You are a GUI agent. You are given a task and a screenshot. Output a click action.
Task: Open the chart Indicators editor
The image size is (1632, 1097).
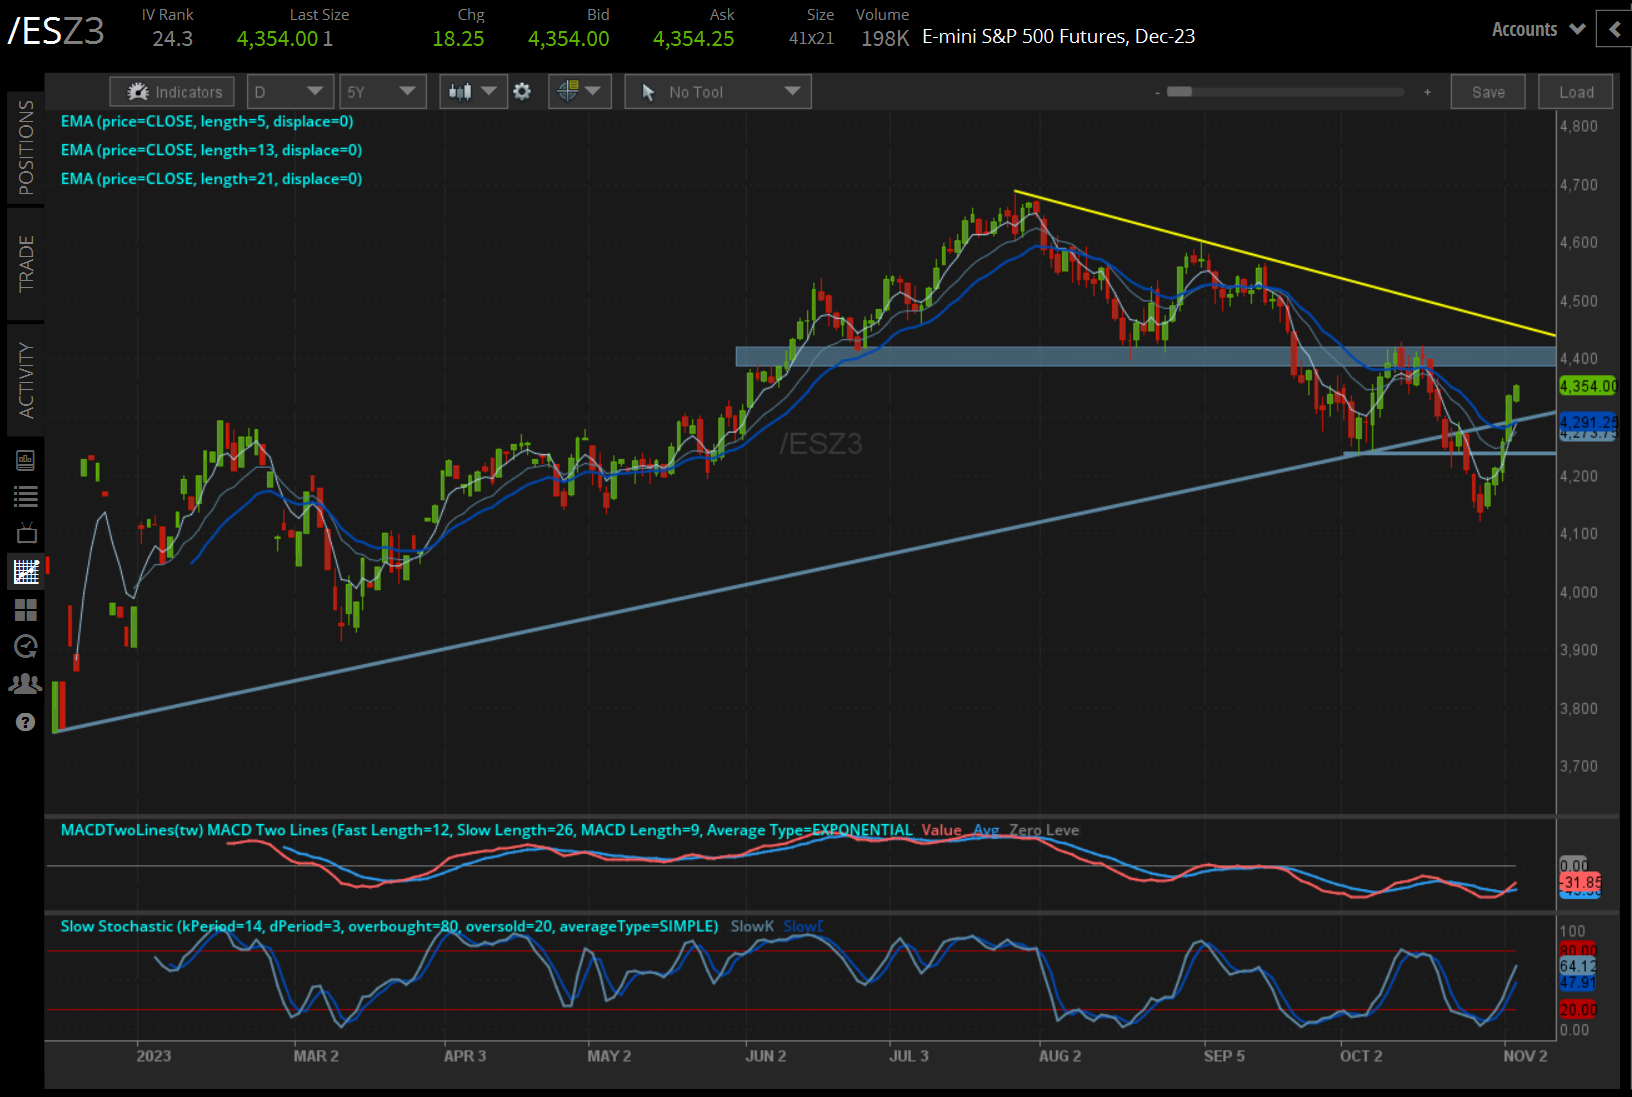pyautogui.click(x=171, y=91)
